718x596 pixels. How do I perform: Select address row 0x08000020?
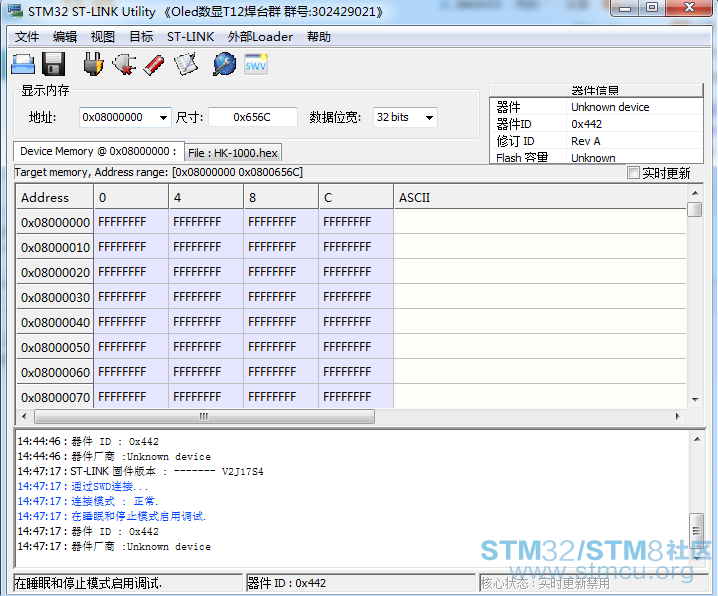pos(55,272)
